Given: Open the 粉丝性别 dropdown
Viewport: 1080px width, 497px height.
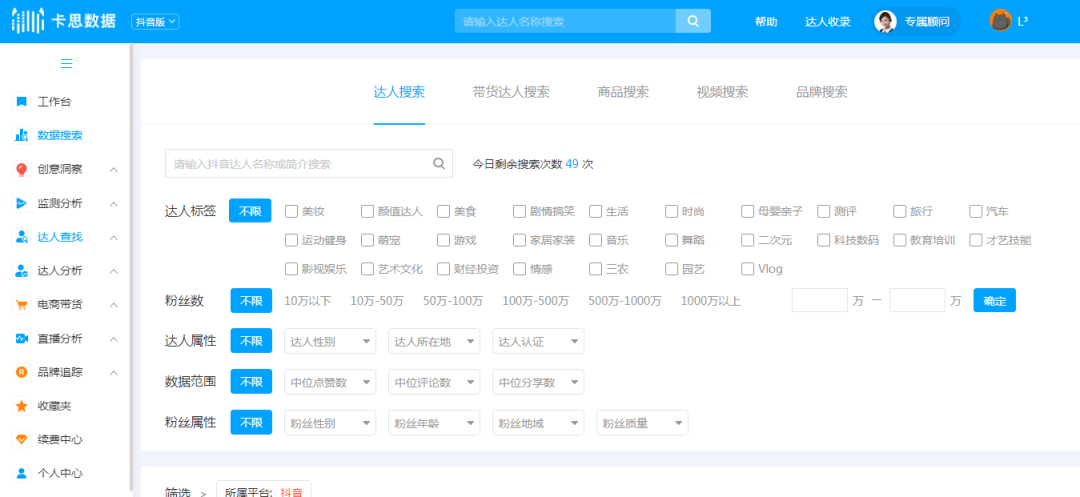Looking at the screenshot, I should (x=330, y=423).
